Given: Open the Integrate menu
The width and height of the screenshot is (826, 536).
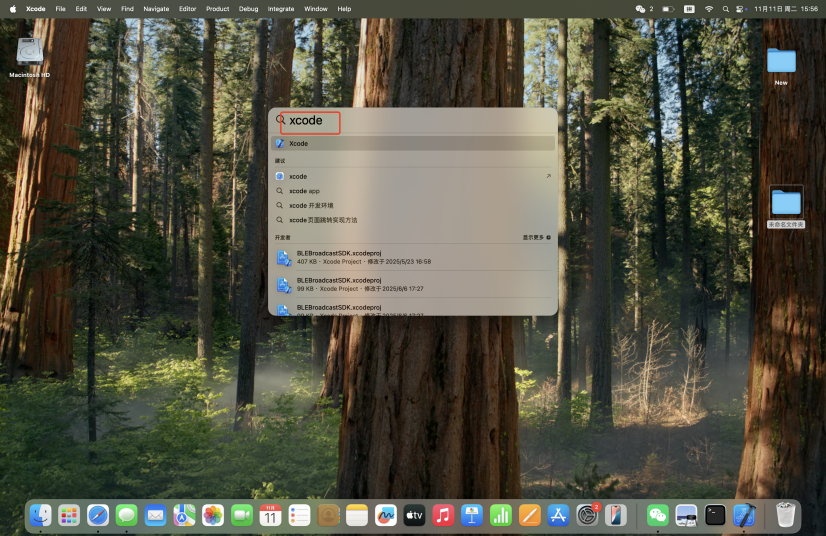Looking at the screenshot, I should [281, 9].
